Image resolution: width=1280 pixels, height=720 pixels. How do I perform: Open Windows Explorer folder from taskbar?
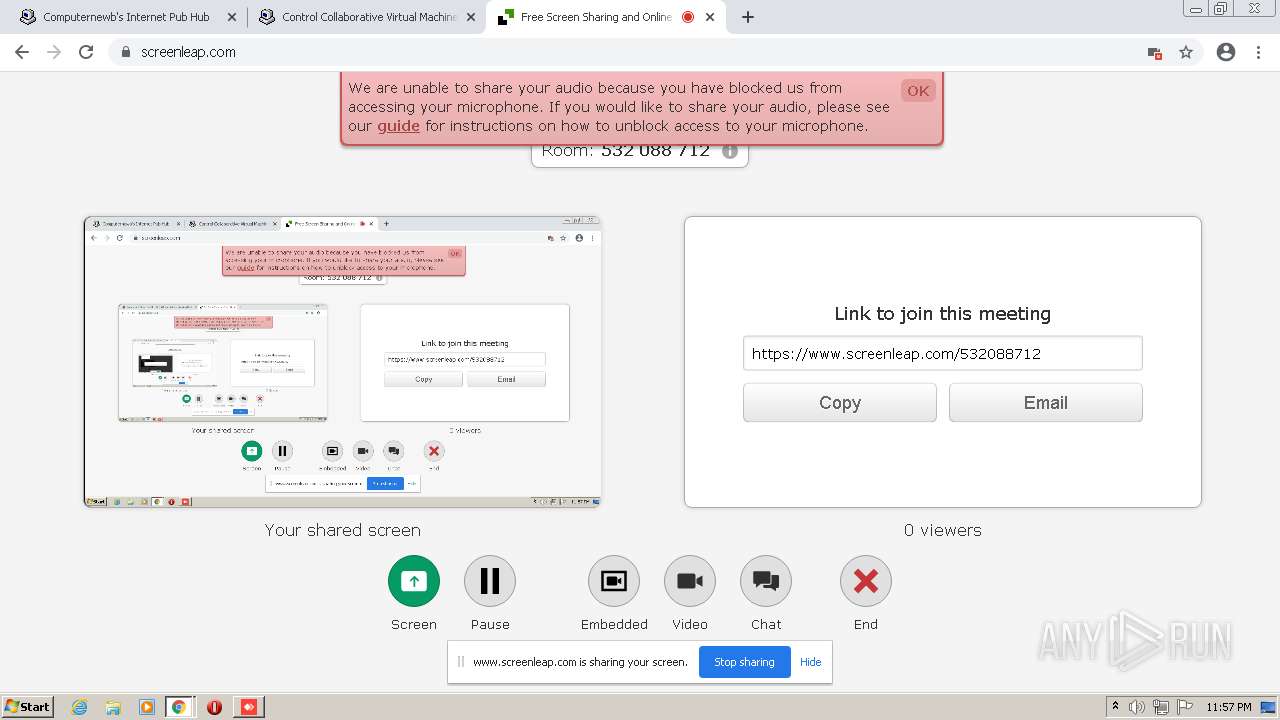(x=113, y=707)
